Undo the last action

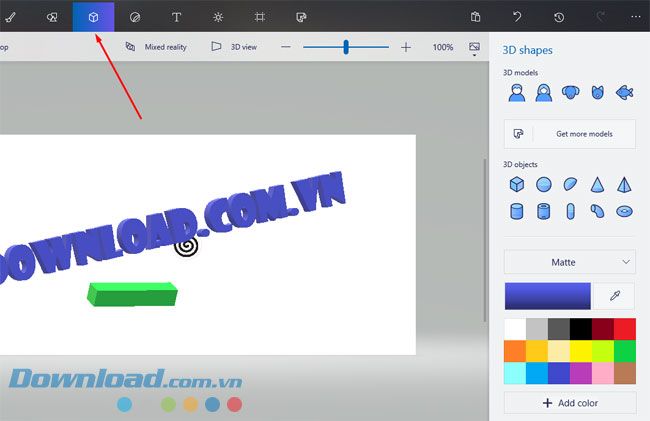517,17
